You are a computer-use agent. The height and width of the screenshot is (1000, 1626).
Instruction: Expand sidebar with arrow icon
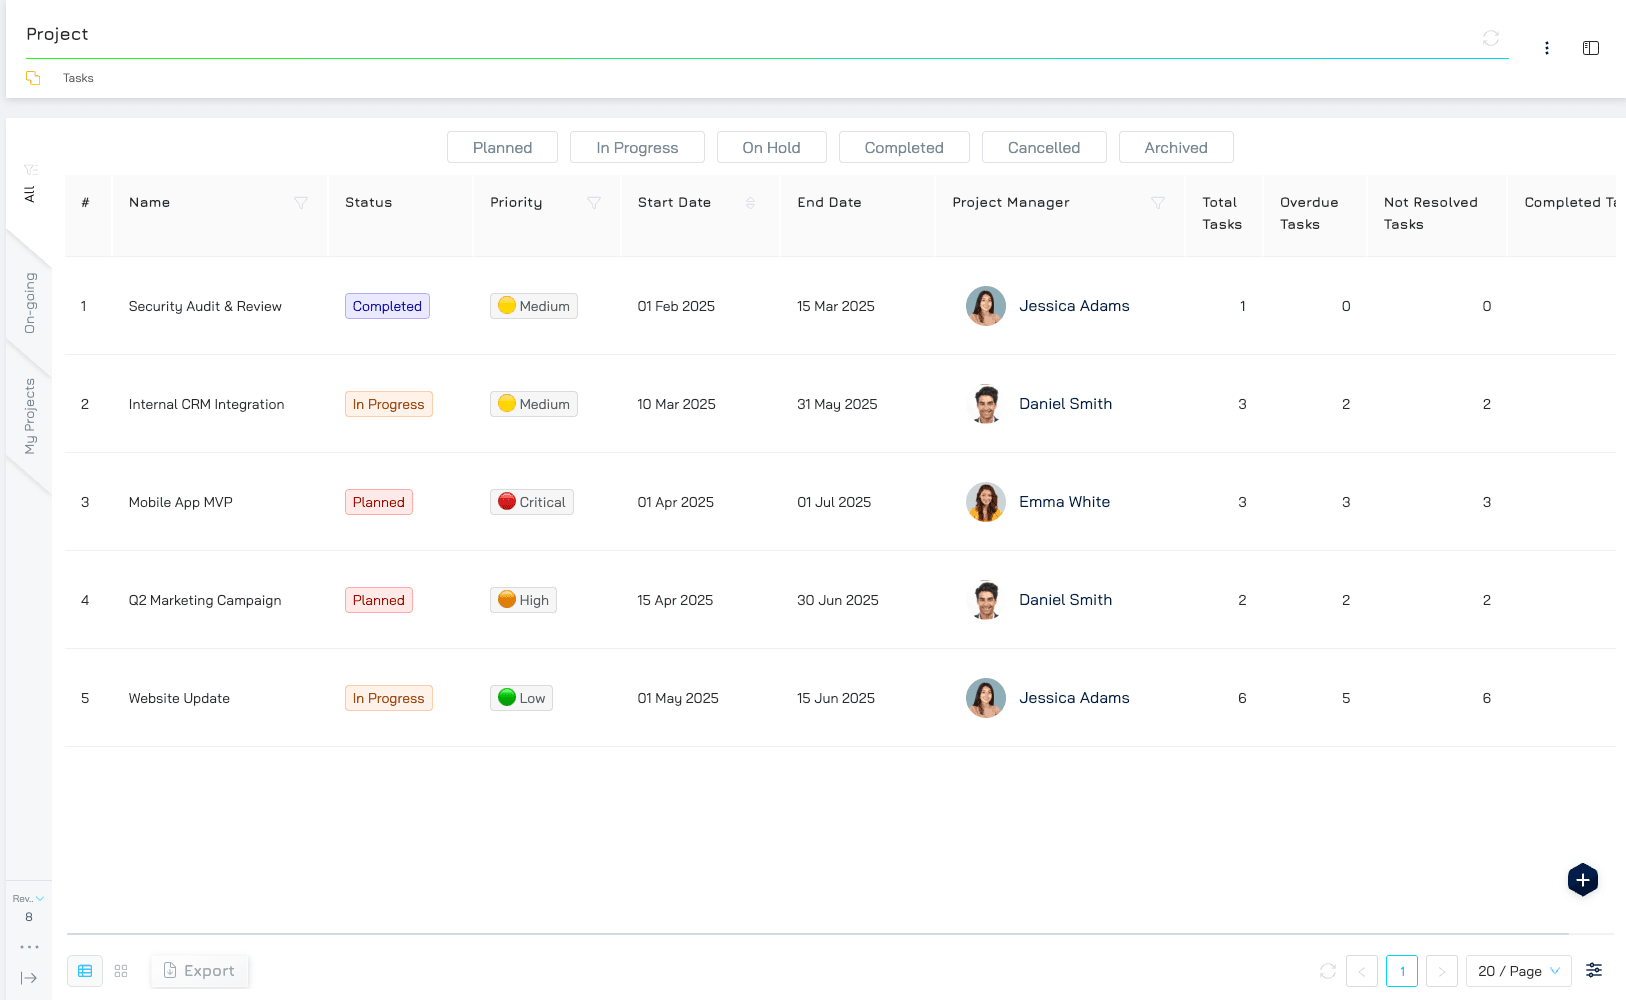coord(29,978)
